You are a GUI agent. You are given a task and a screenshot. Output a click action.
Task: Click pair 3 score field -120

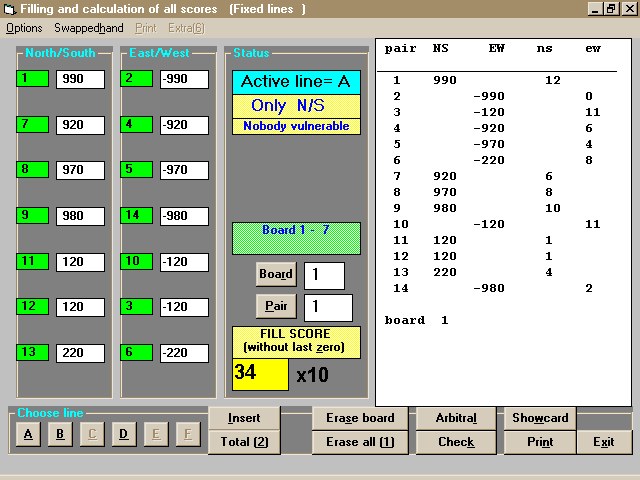click(x=184, y=307)
